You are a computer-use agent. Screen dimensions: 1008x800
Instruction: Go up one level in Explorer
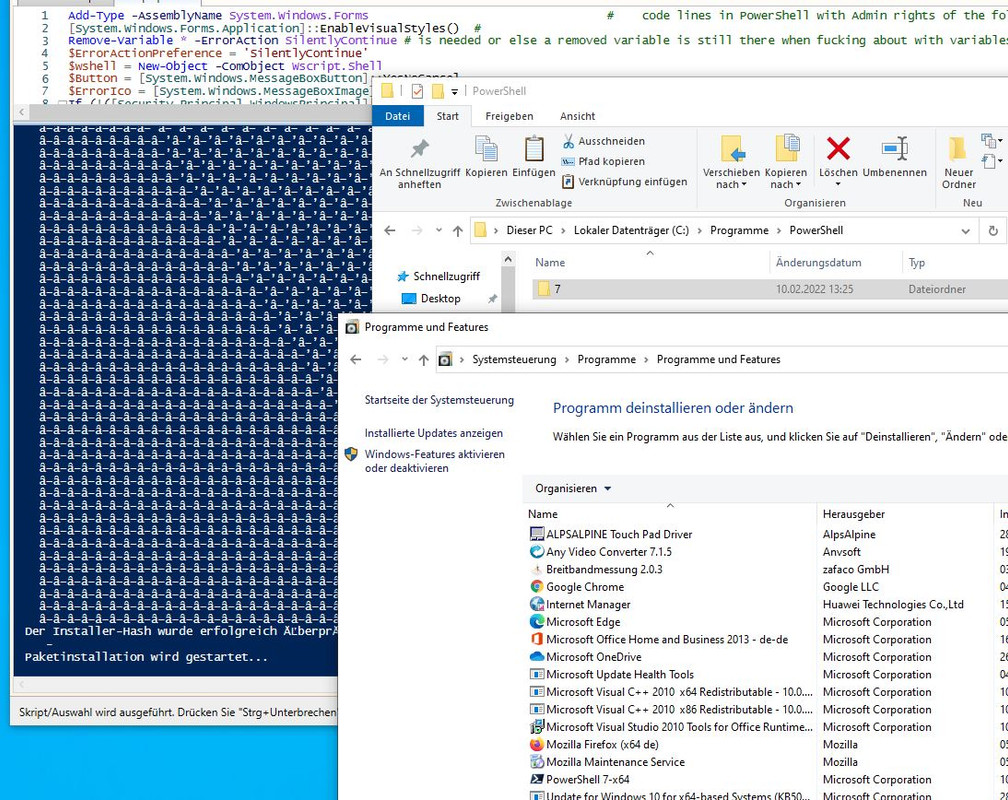pos(457,230)
